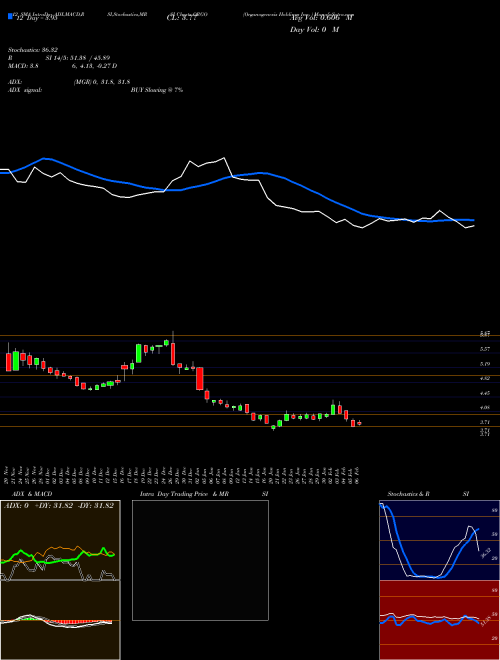Open the blue Stochastics chart panel
Image resolution: width=500 pixels, height=660 pixels.
[439, 540]
